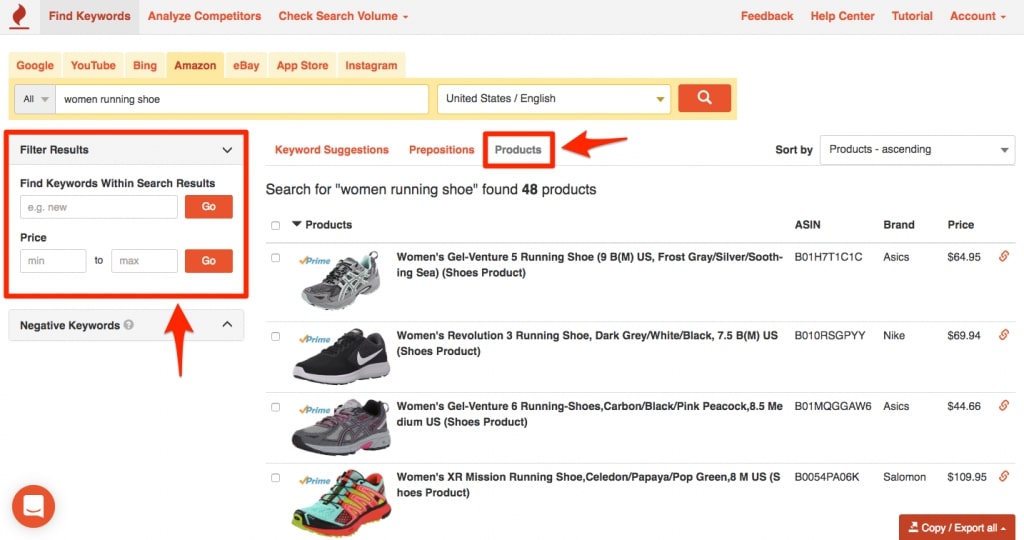Screen dimensions: 1024x540
Task: Click the flame logo icon
Action: 20,16
